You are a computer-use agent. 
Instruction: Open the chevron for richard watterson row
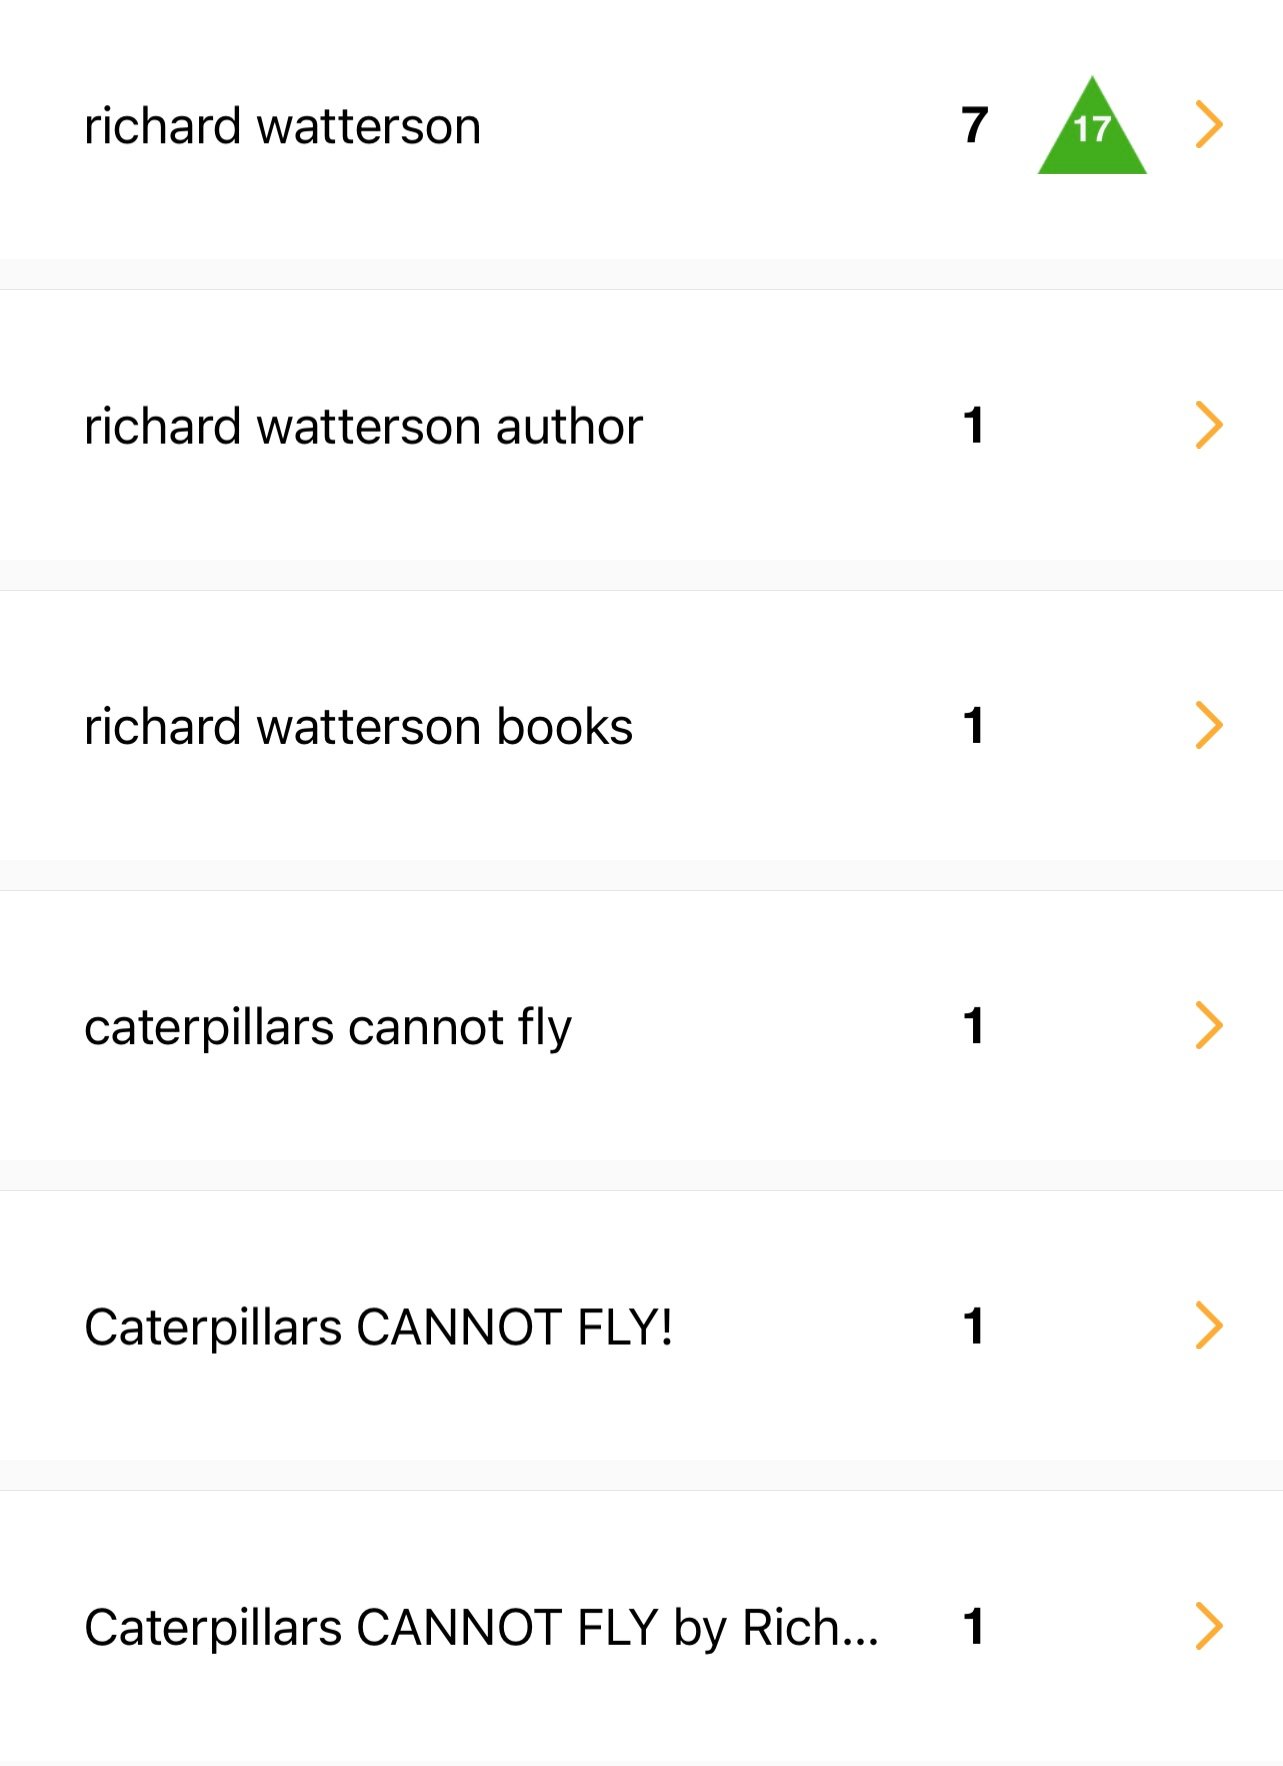(1209, 125)
